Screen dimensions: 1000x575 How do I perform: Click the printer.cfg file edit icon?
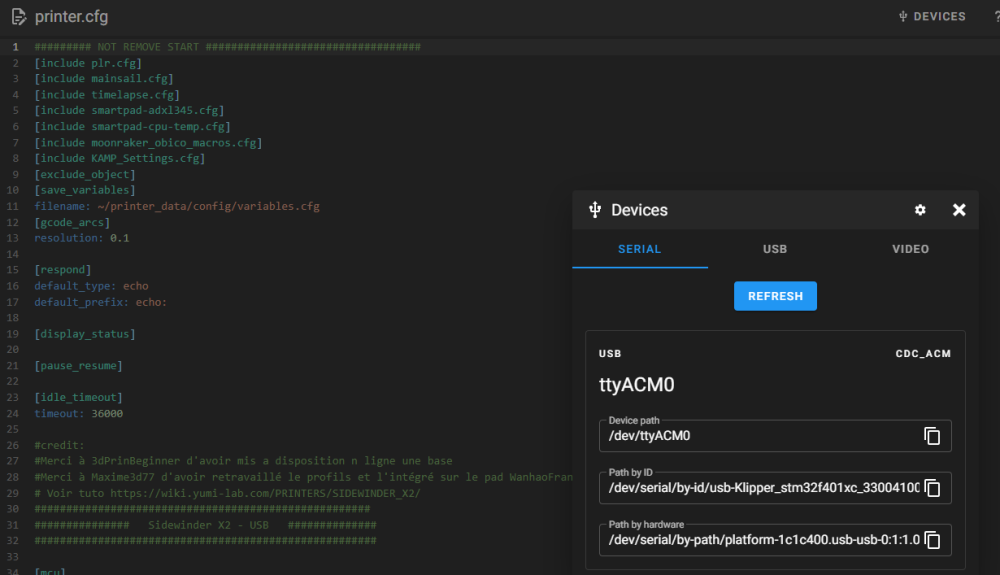pos(19,17)
